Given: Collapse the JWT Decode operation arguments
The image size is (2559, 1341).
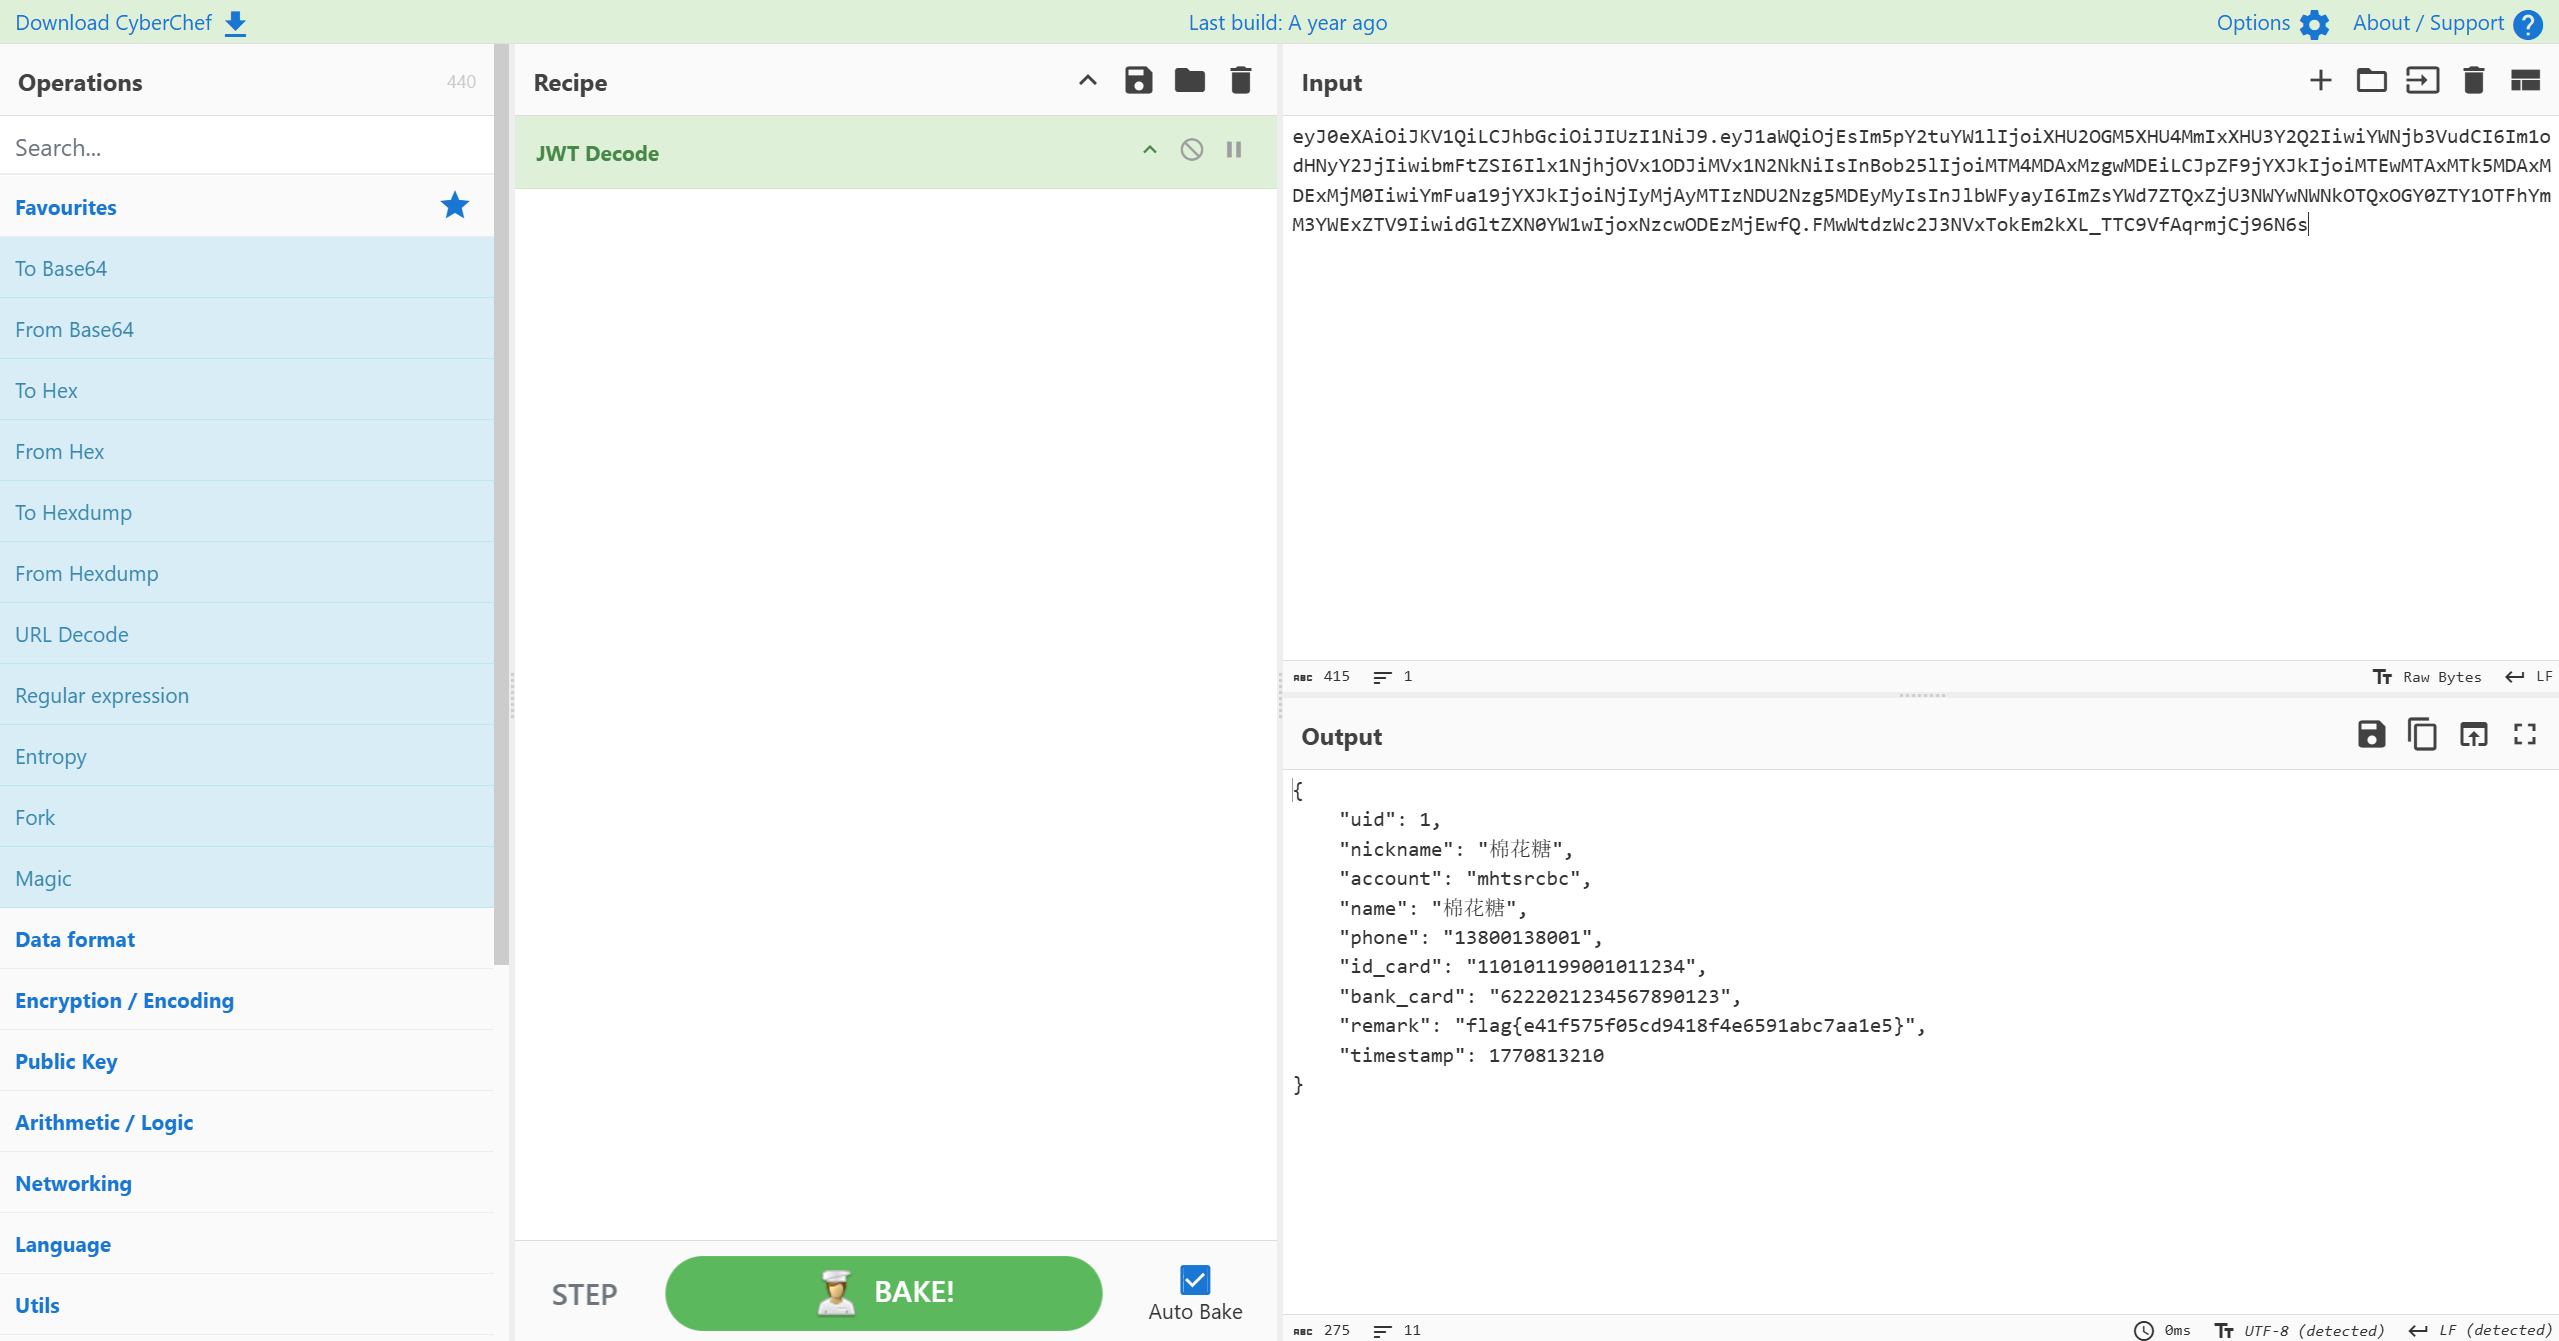Looking at the screenshot, I should [x=1149, y=150].
